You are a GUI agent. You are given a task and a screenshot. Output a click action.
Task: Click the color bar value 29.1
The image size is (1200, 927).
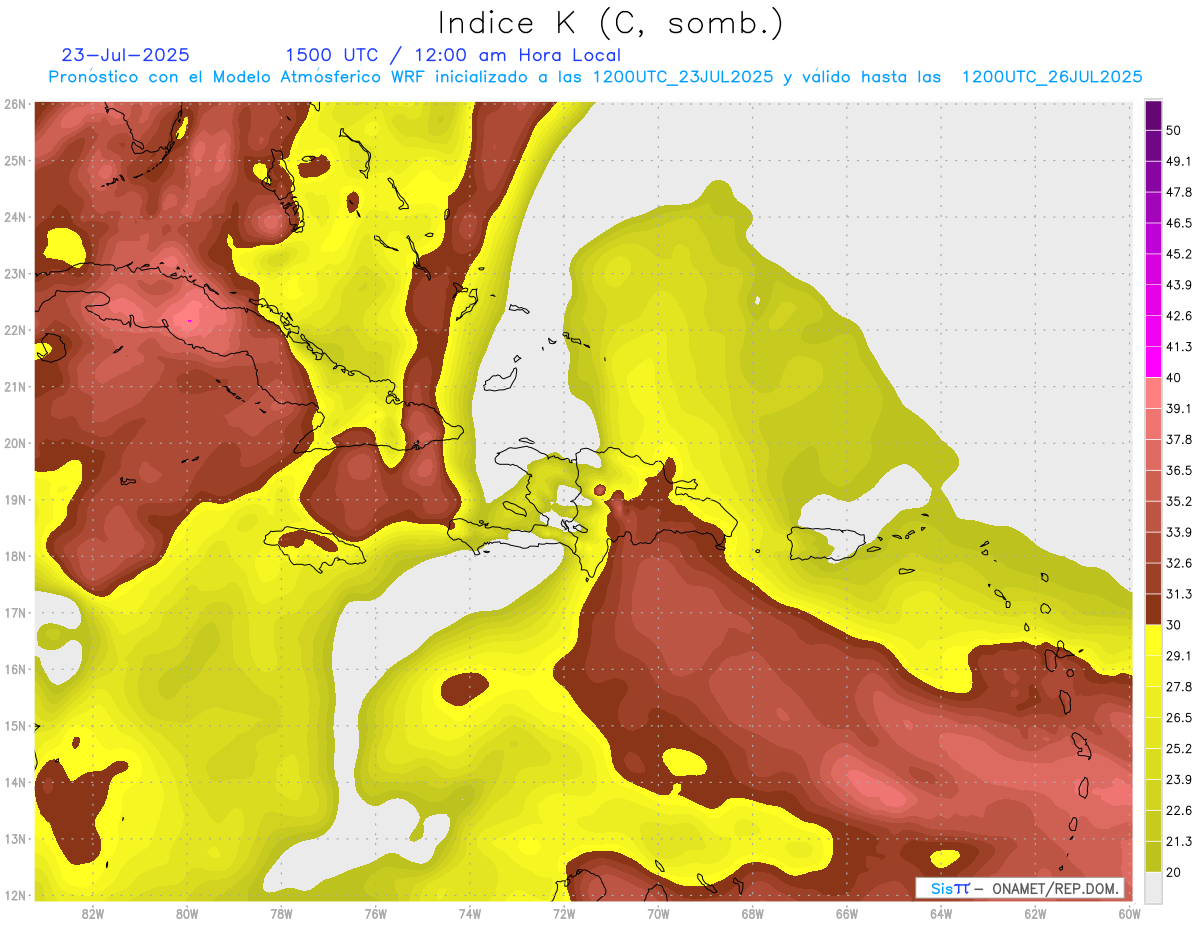[x=1179, y=656]
